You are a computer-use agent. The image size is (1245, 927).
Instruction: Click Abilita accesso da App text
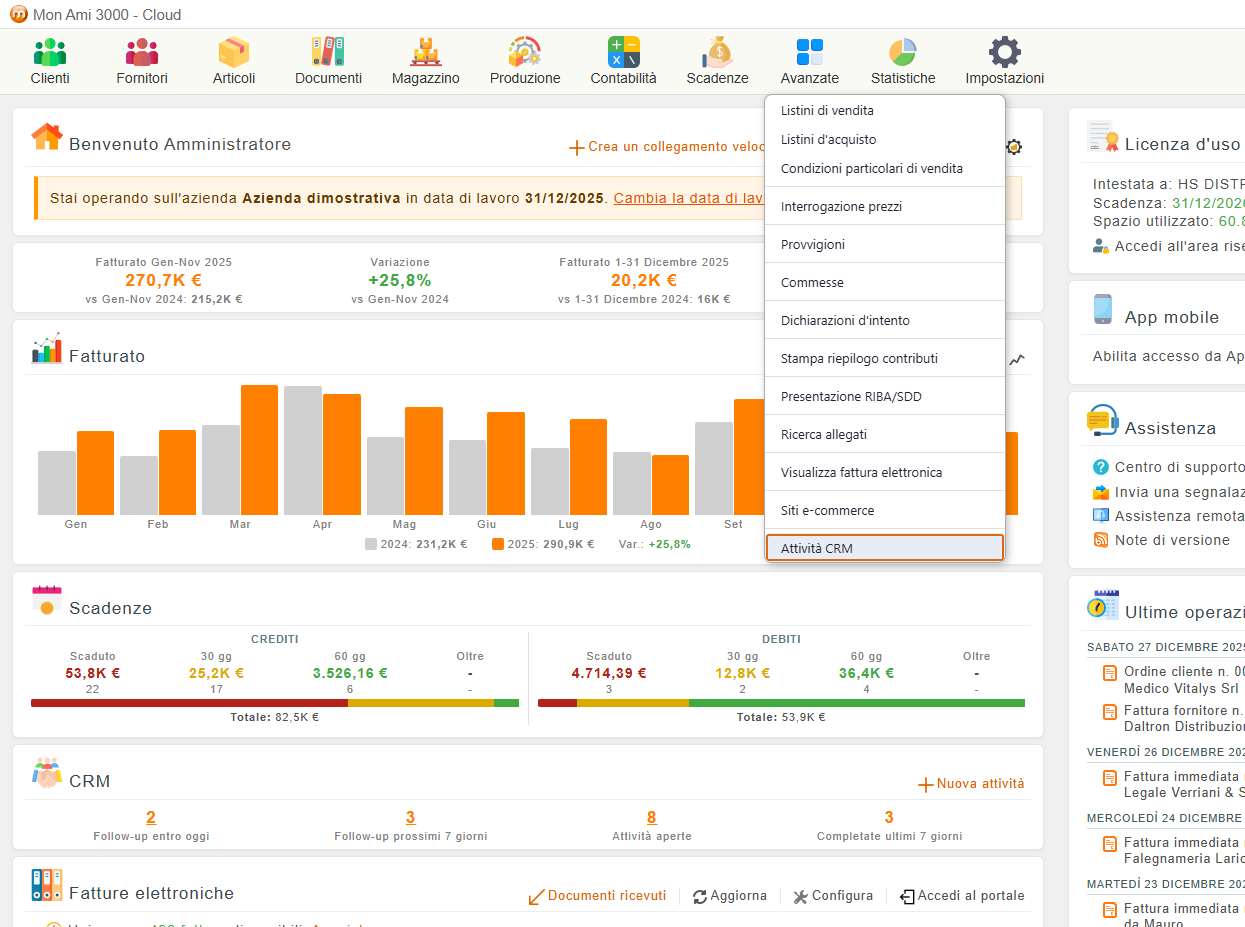[x=1168, y=356]
